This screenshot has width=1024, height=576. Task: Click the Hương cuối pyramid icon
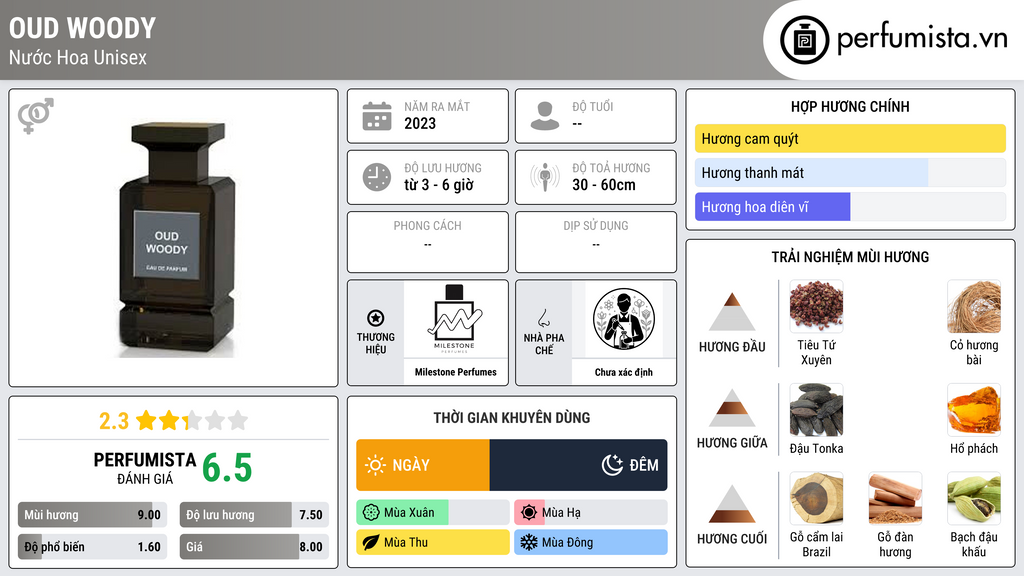pos(732,504)
